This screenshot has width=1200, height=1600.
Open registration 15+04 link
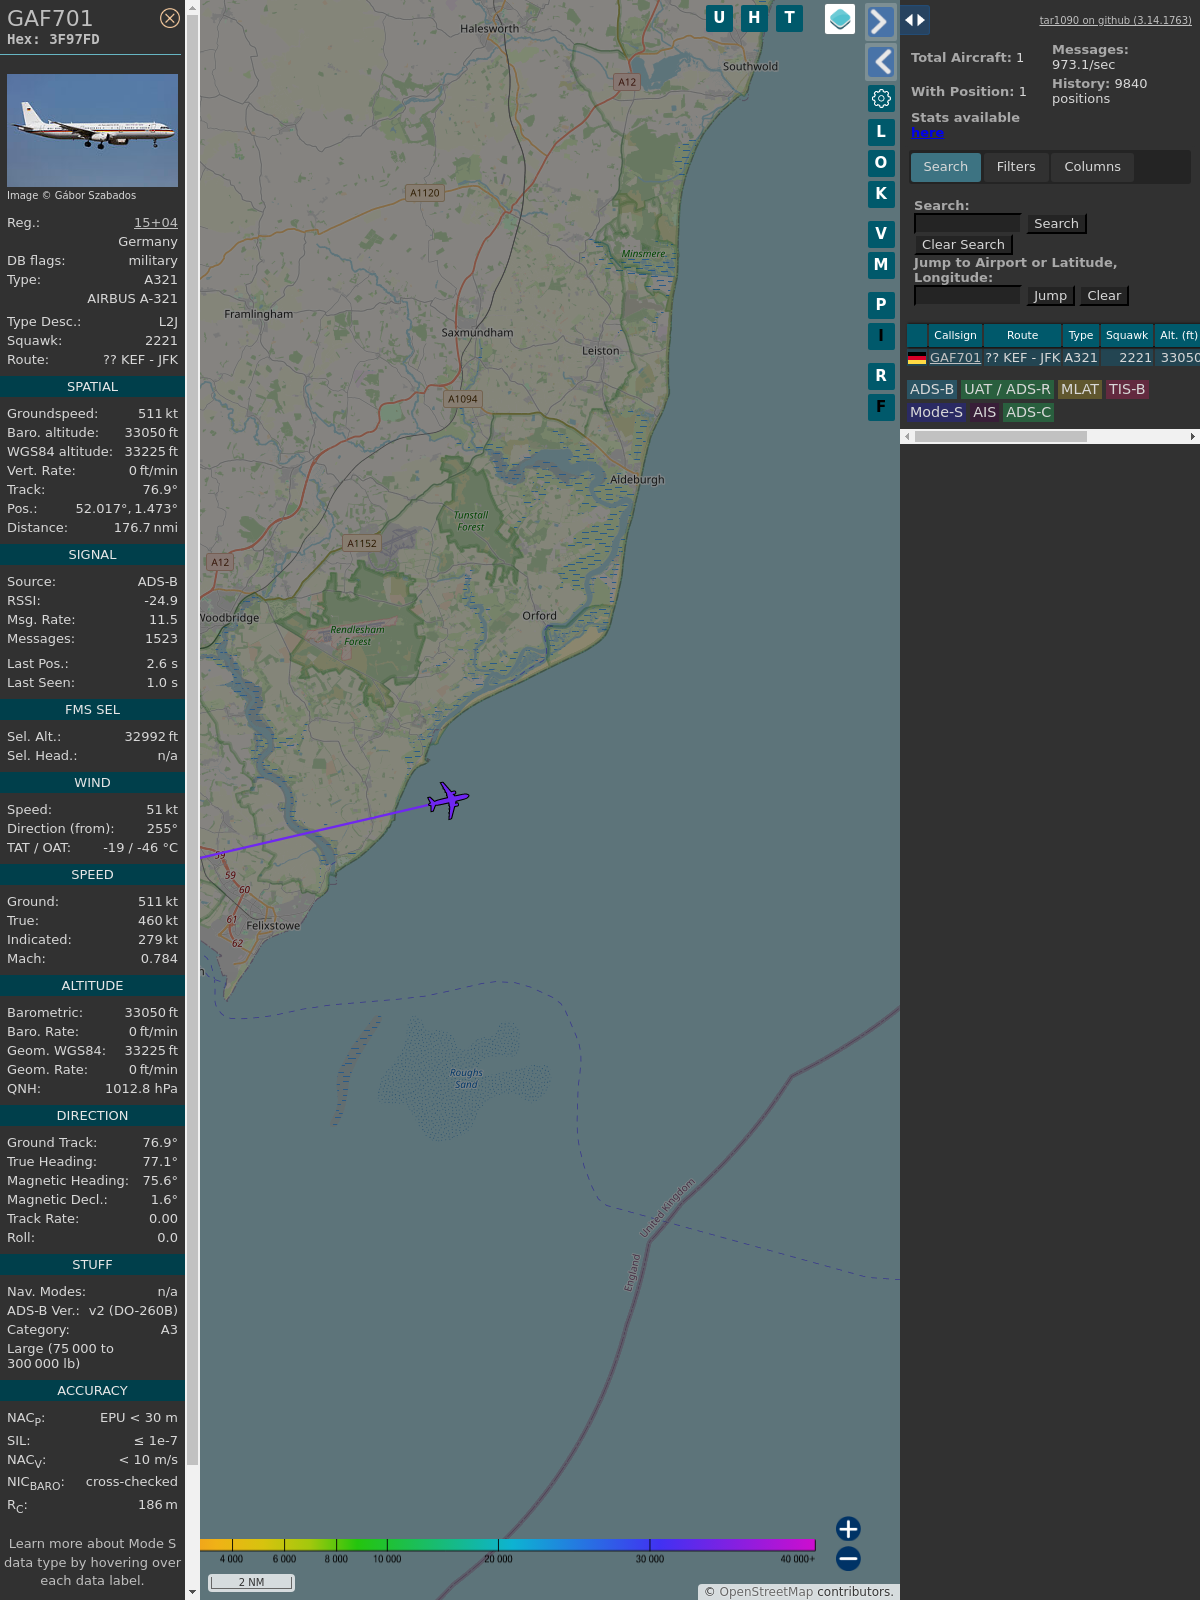coord(156,223)
